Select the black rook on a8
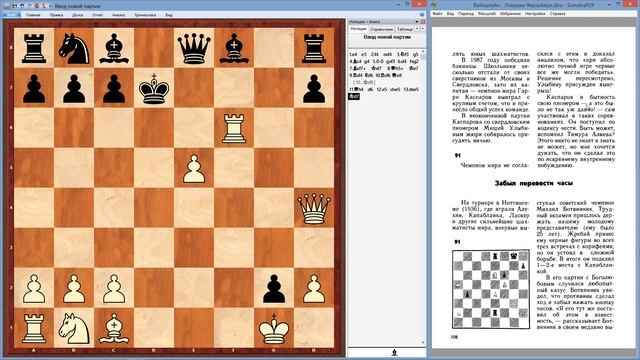Viewport: 640px width, 360px height. pyautogui.click(x=34, y=48)
